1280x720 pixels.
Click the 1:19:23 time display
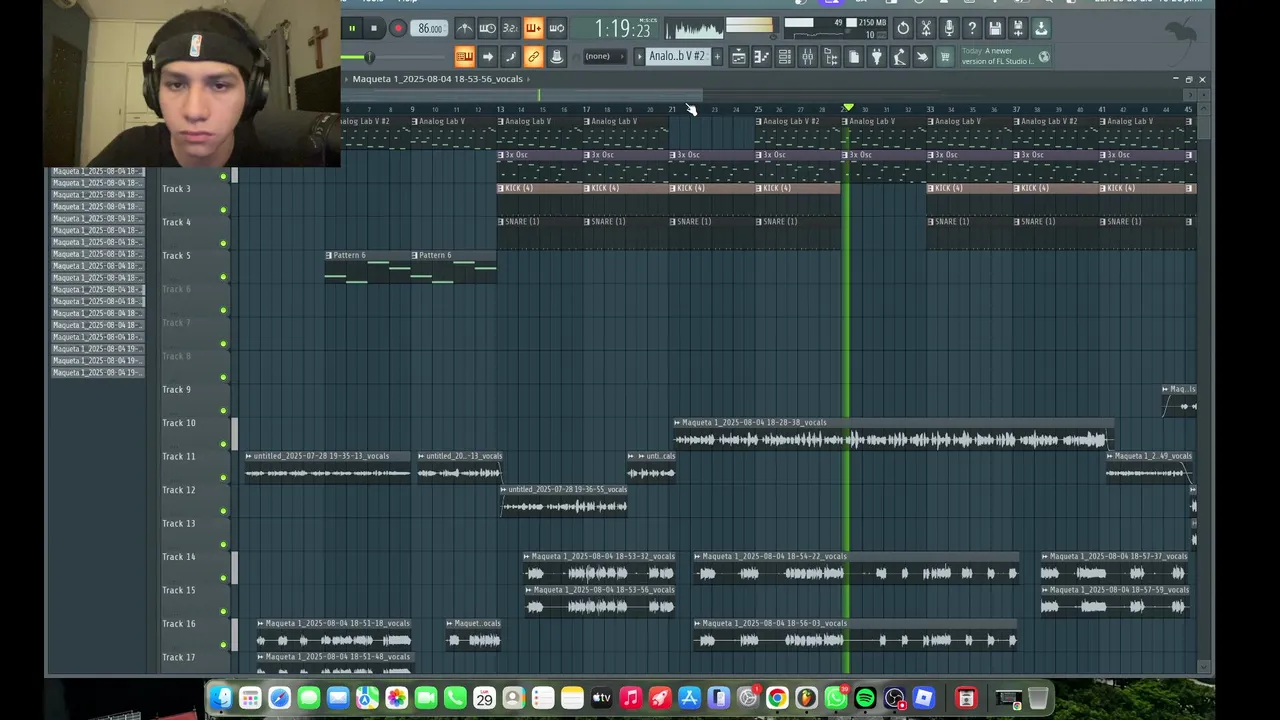click(622, 29)
